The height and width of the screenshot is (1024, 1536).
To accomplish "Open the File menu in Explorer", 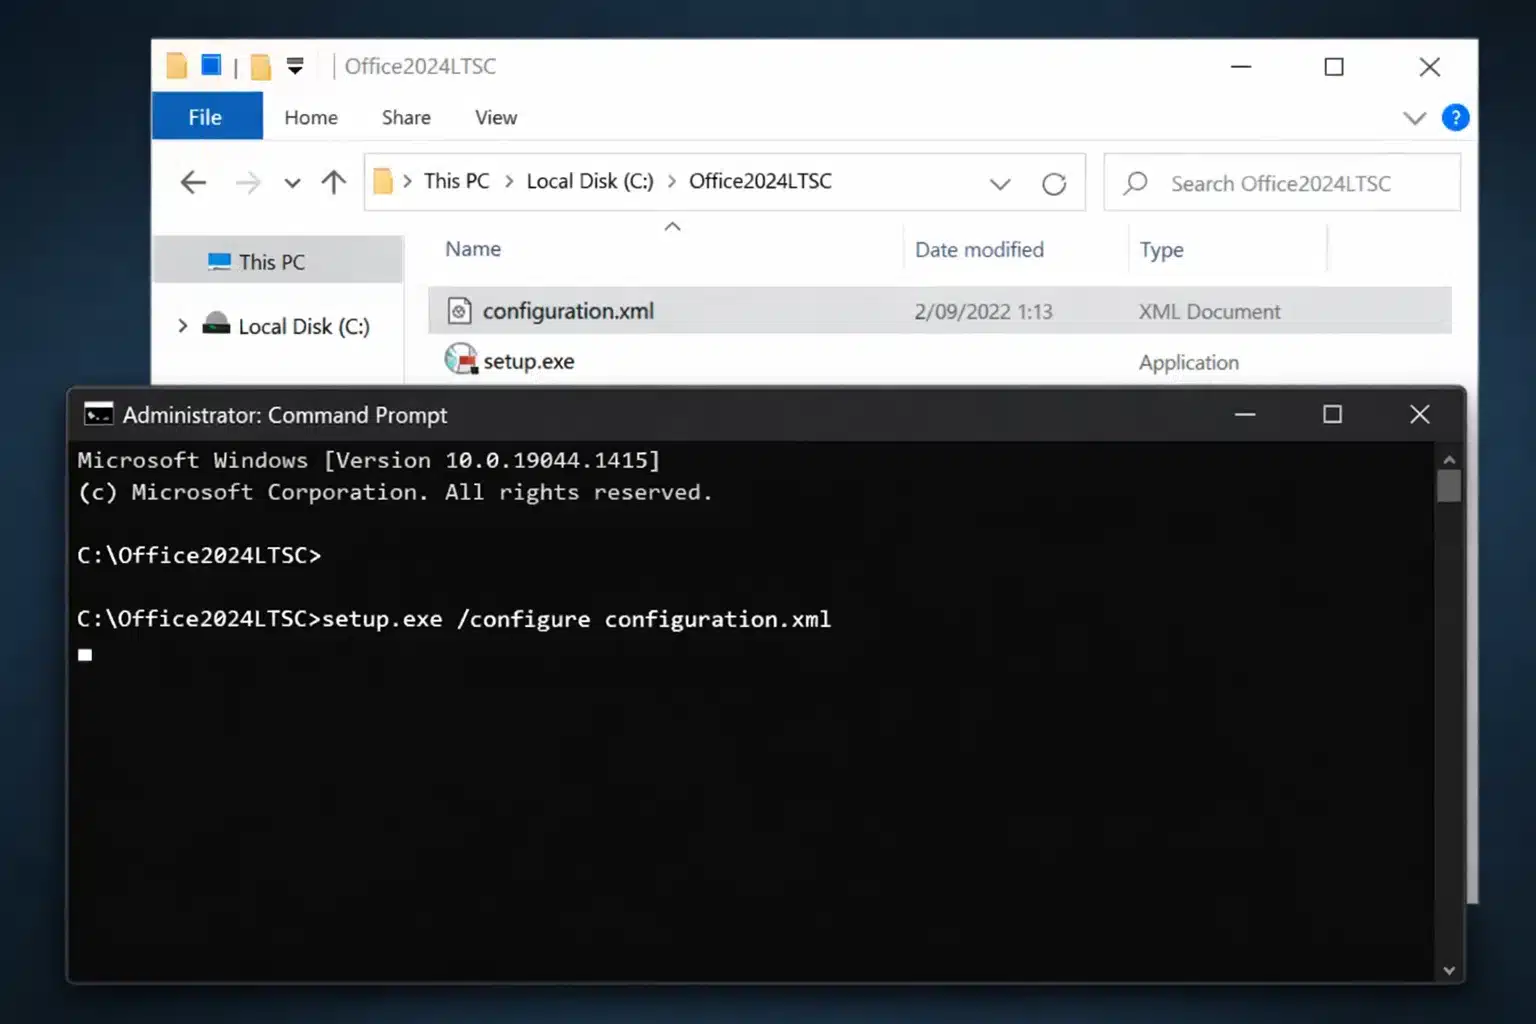I will pos(205,116).
